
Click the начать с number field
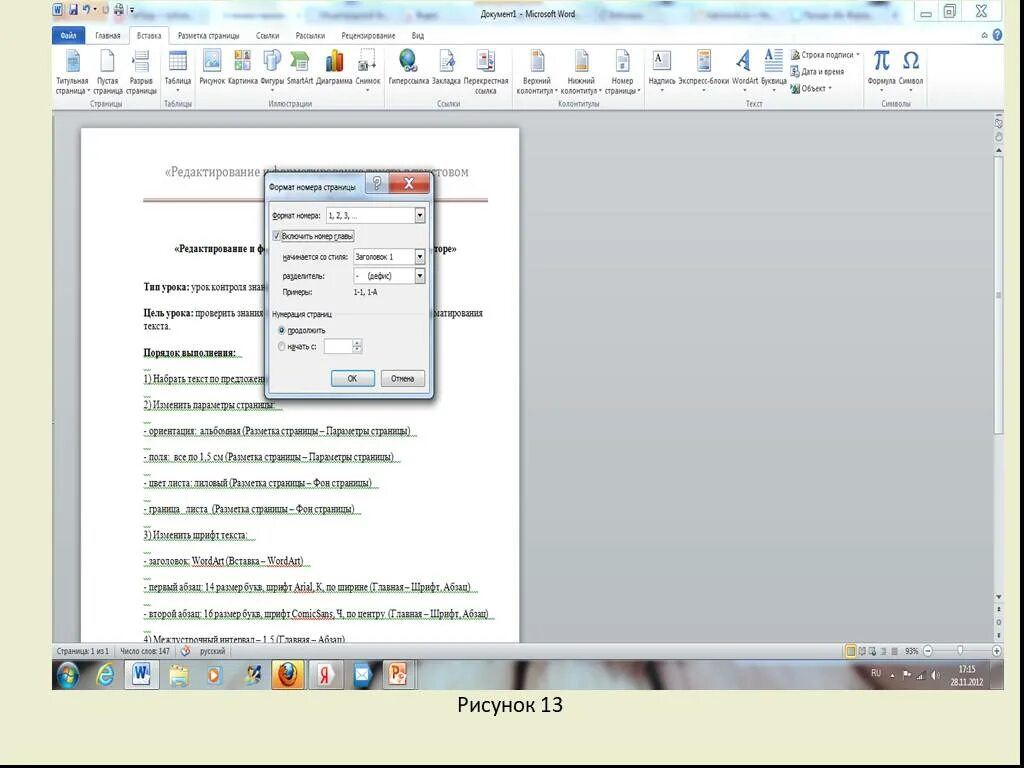338,347
